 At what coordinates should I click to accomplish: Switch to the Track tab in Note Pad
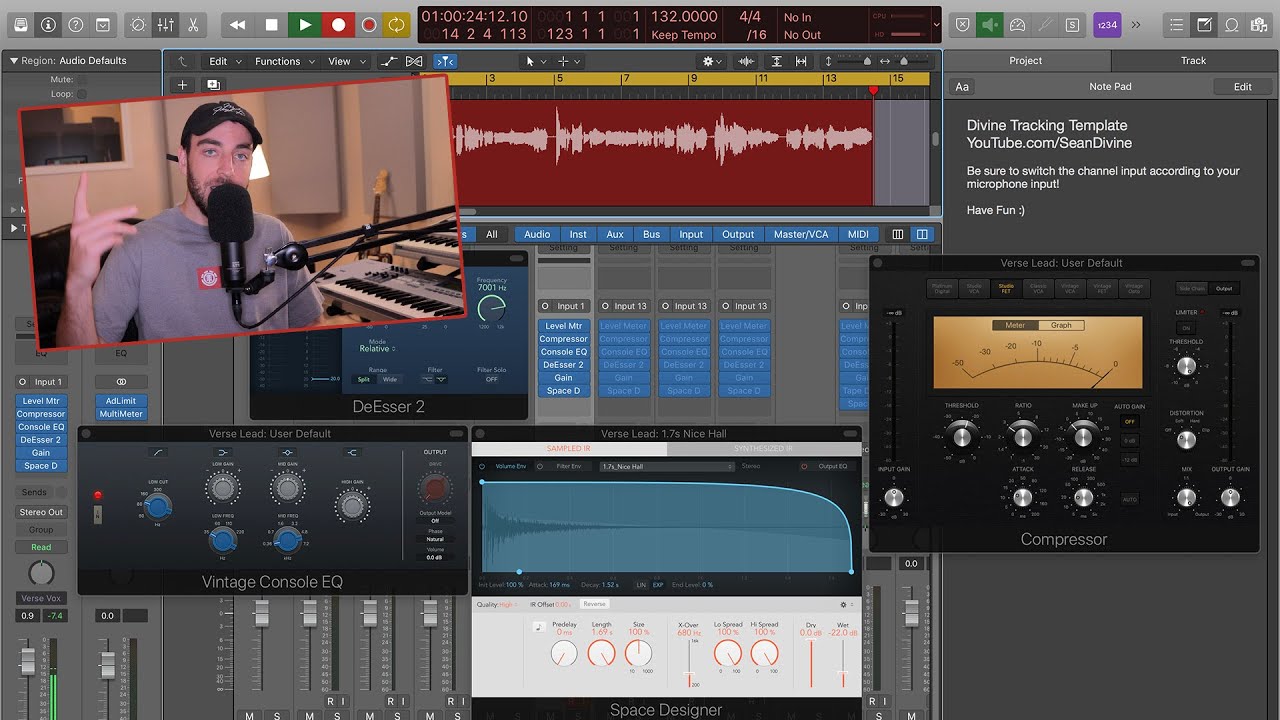pos(1193,60)
